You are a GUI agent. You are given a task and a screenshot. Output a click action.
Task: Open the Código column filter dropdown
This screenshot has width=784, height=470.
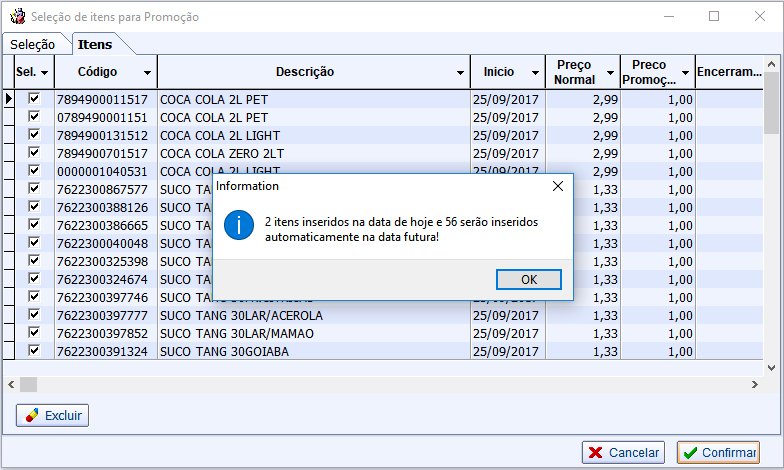[x=147, y=73]
